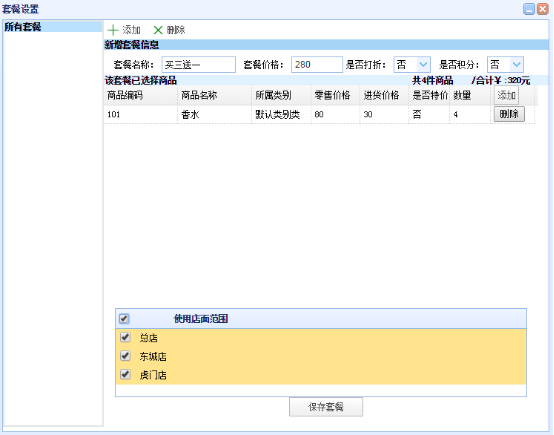Screen dimensions: 554x435
Task: Minimize the 套餐设置 window
Action: click(x=529, y=9)
